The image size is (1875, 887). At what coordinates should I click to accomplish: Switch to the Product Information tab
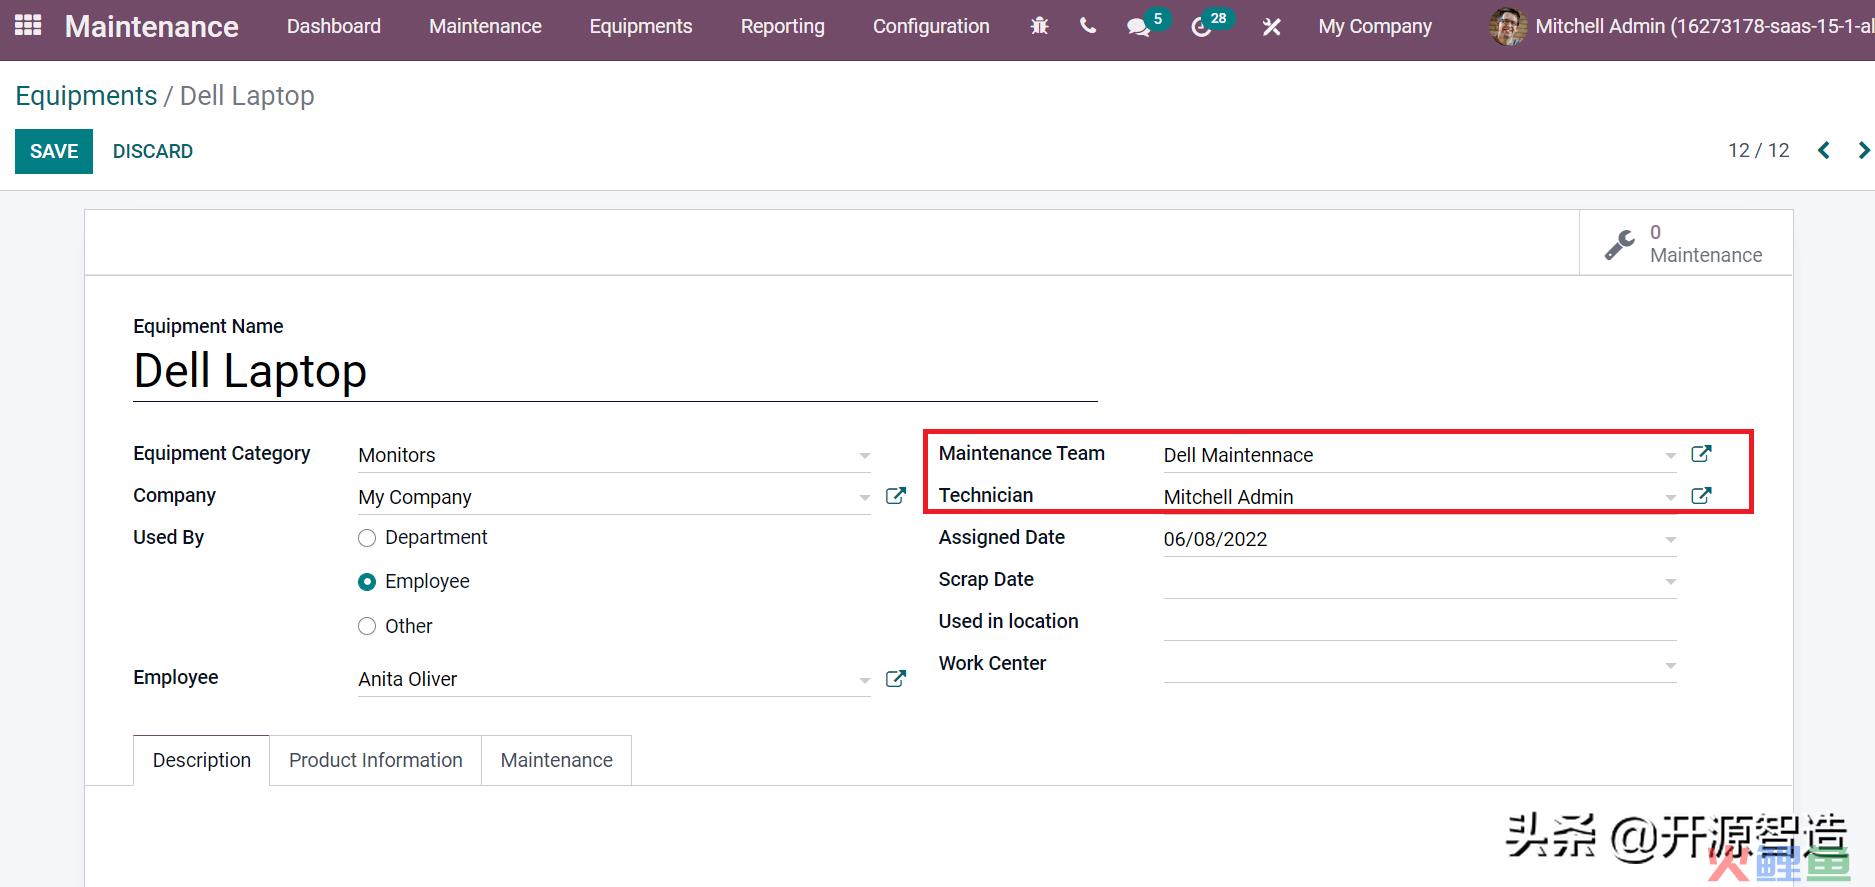click(x=376, y=760)
